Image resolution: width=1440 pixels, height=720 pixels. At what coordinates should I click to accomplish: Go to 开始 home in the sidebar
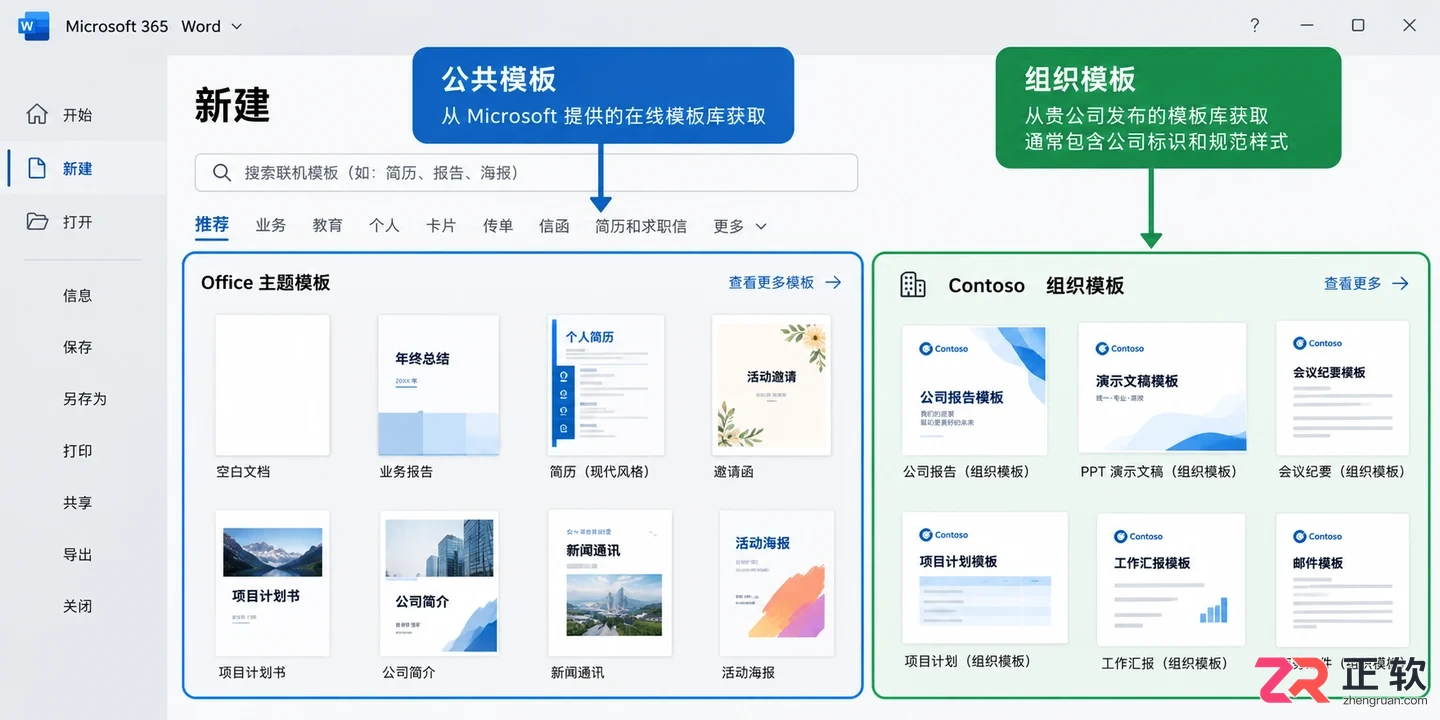click(x=83, y=115)
